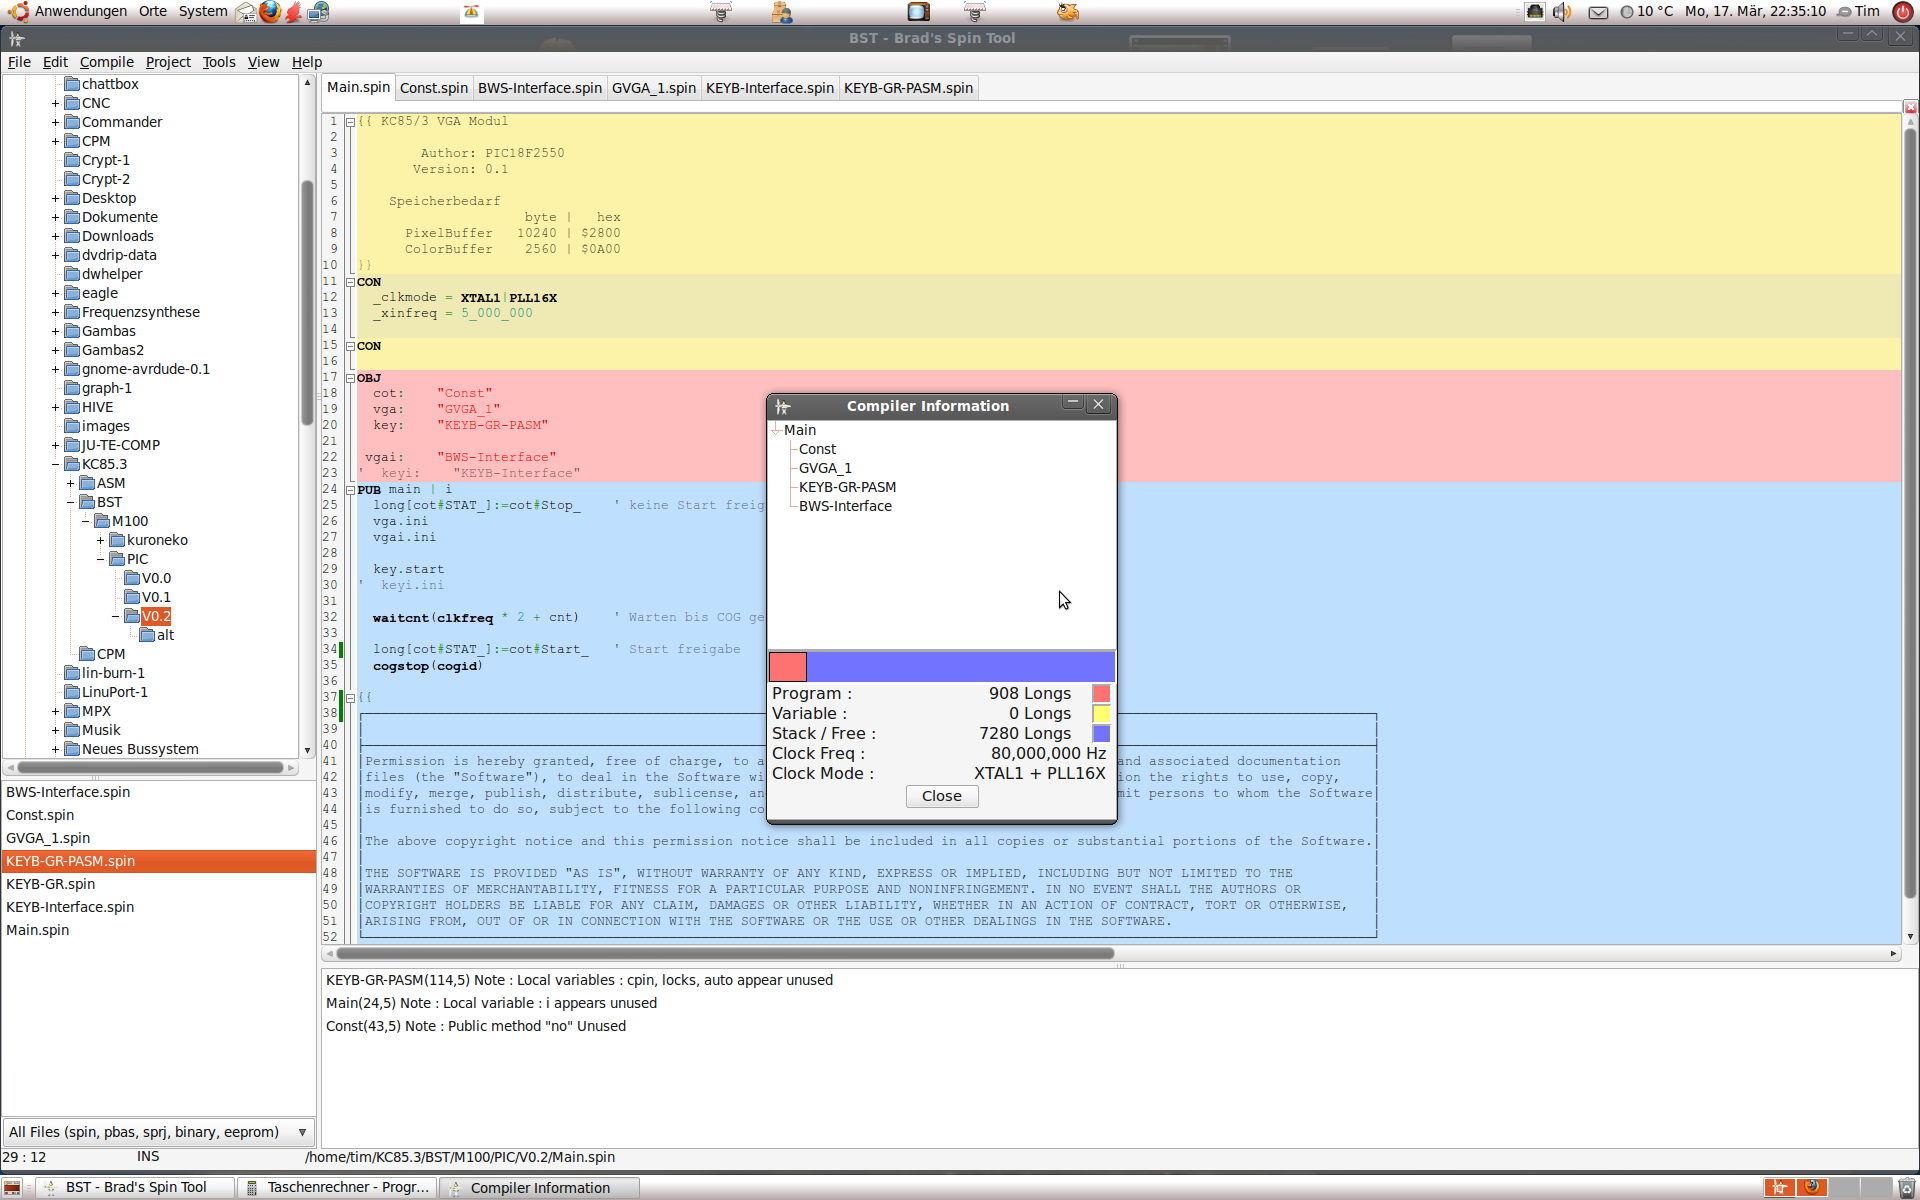Click the mail envelope launcher in the top panel
The width and height of the screenshot is (1920, 1200).
(246, 12)
